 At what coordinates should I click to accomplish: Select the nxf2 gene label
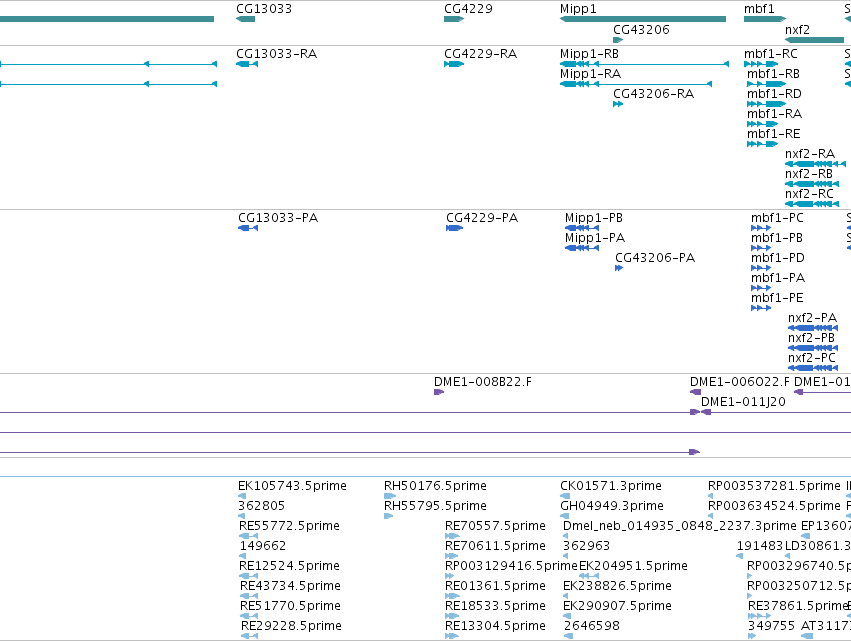(x=797, y=29)
